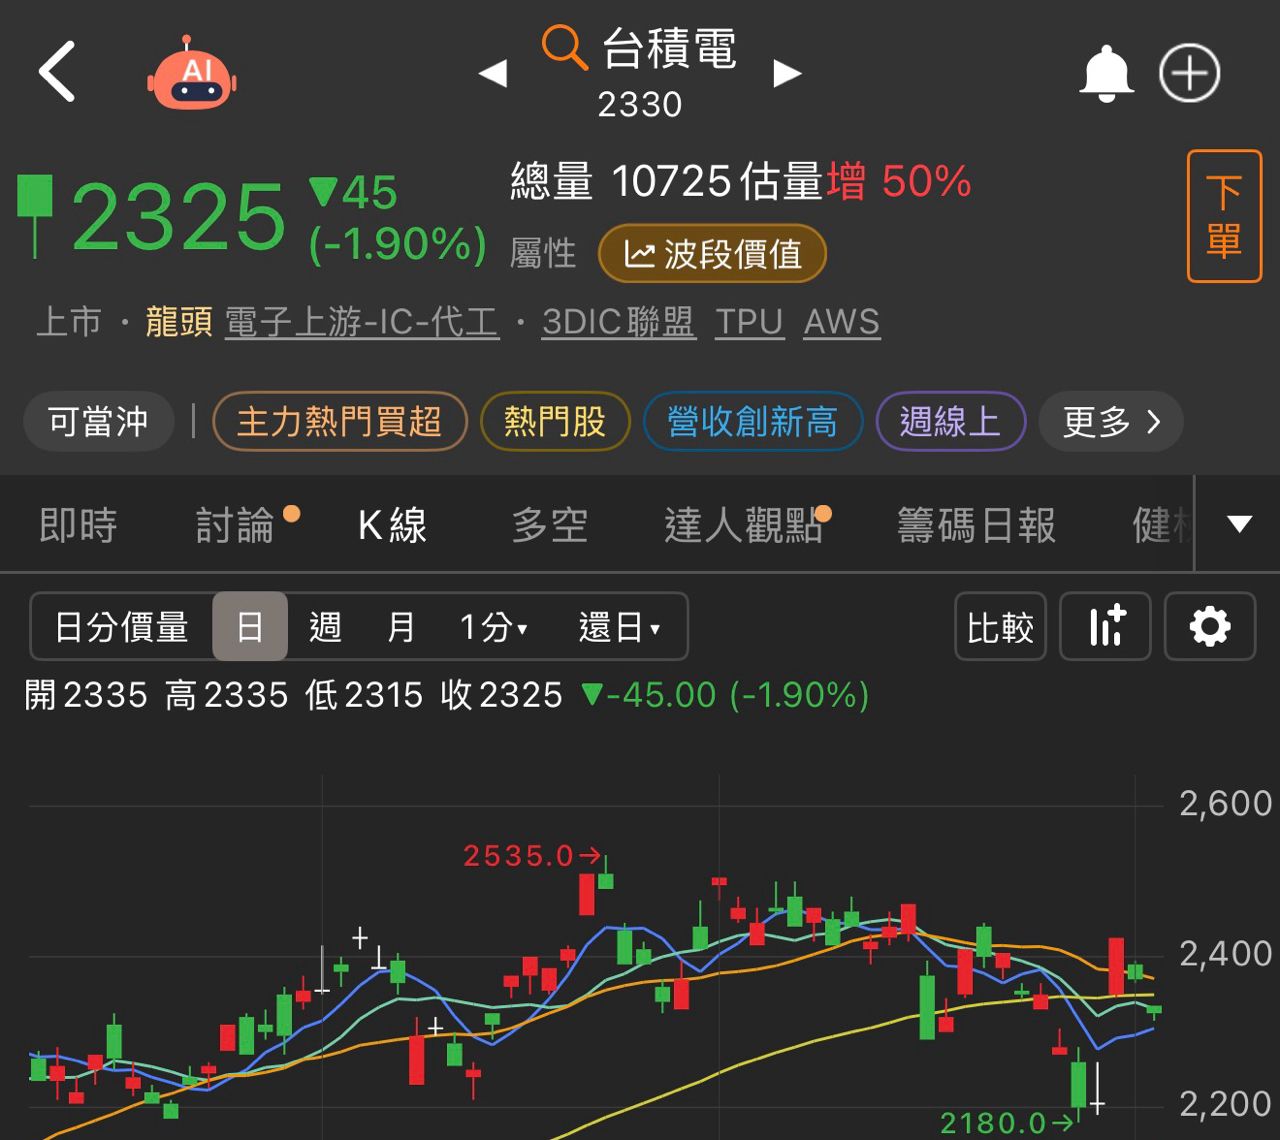Tap the 總量 10725 volume text

tap(621, 181)
